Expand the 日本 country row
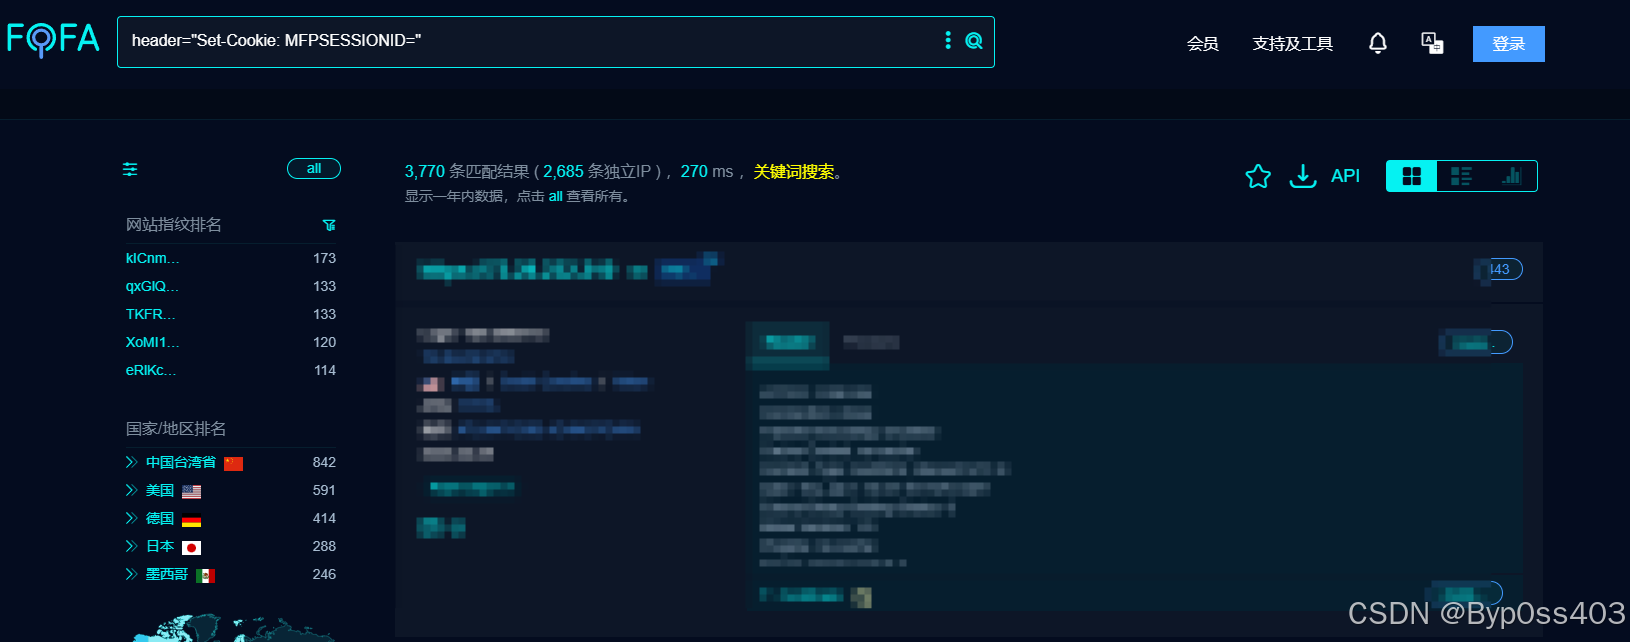The width and height of the screenshot is (1630, 642). 131,546
